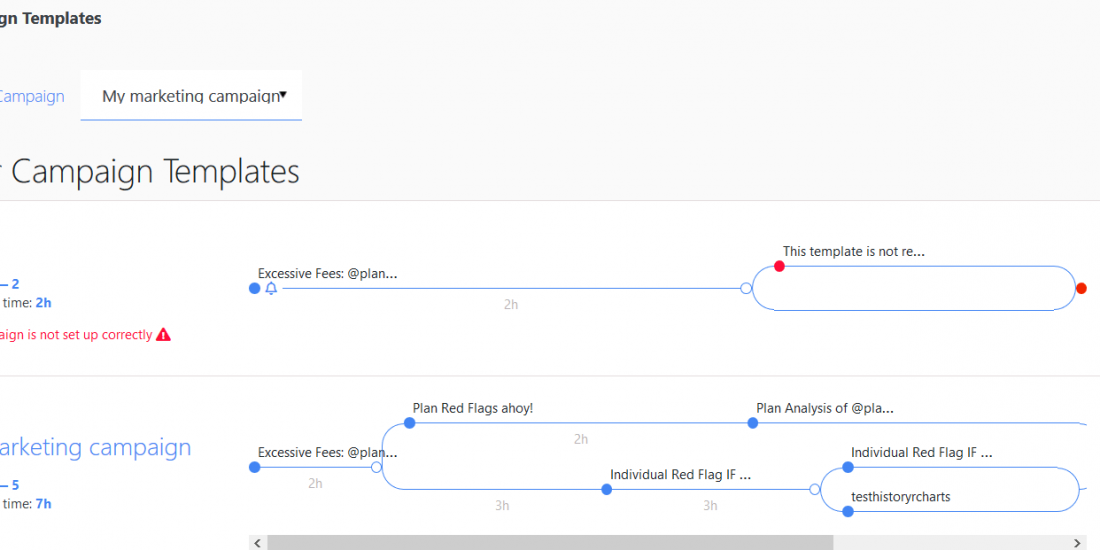The width and height of the screenshot is (1100, 550).
Task: Select the 'Plan Analysis of @pla...' node dot
Action: pos(753,423)
